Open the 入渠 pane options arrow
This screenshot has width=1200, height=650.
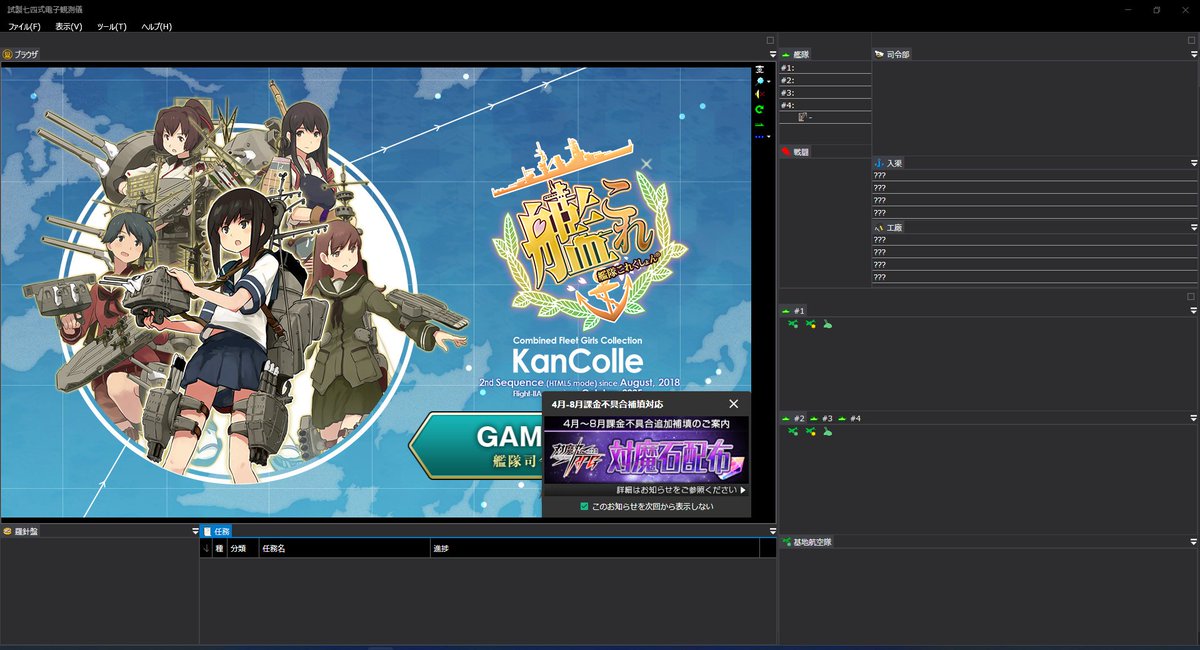click(1193, 162)
